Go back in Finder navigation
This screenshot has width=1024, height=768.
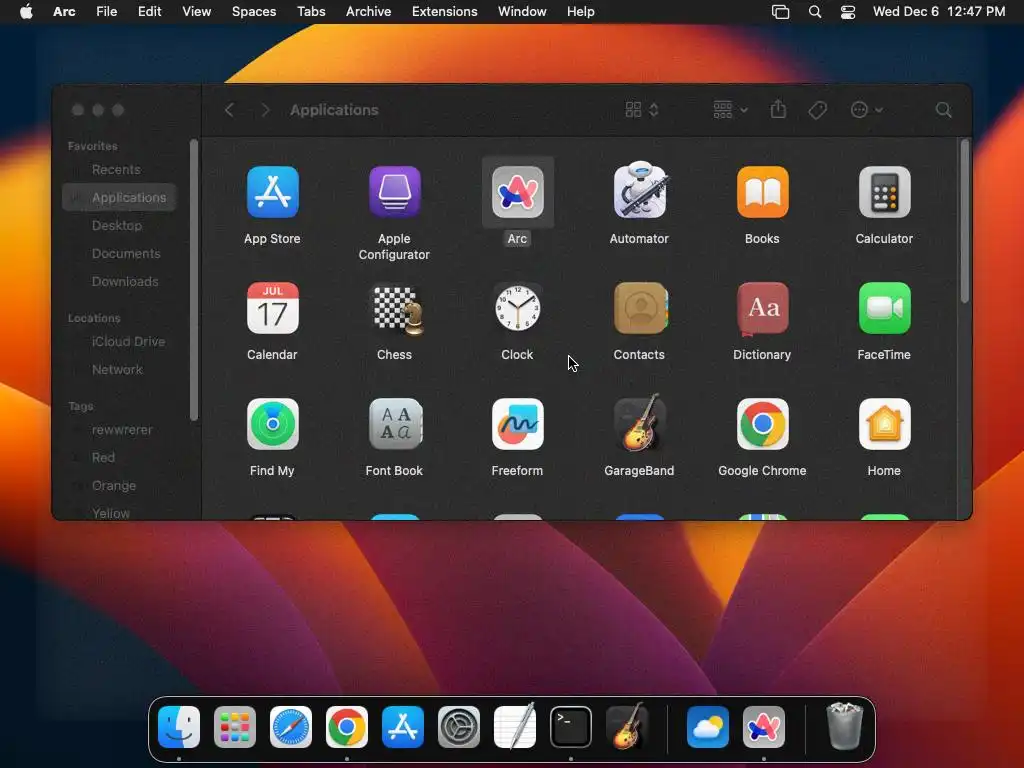coord(229,110)
